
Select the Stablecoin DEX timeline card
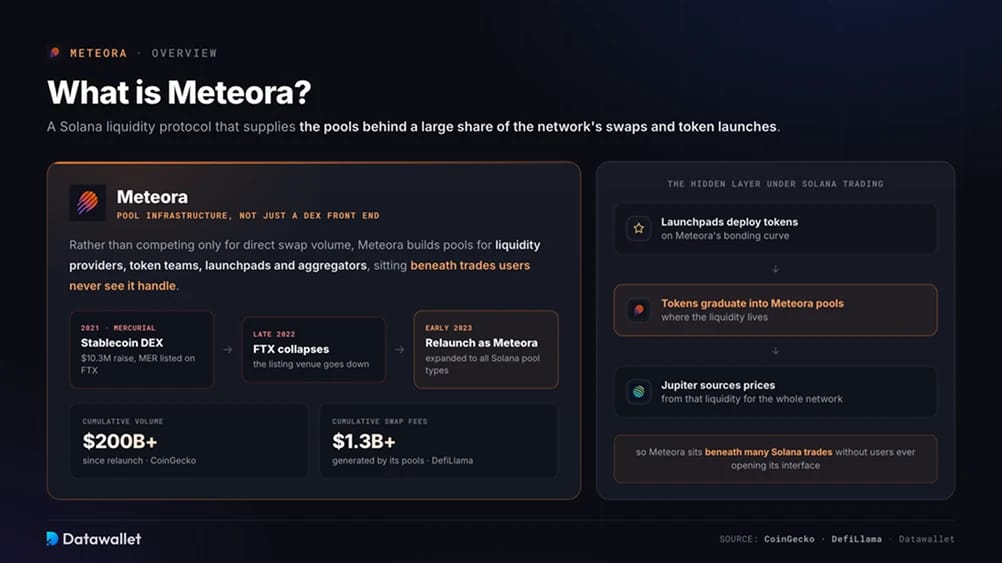(141, 350)
